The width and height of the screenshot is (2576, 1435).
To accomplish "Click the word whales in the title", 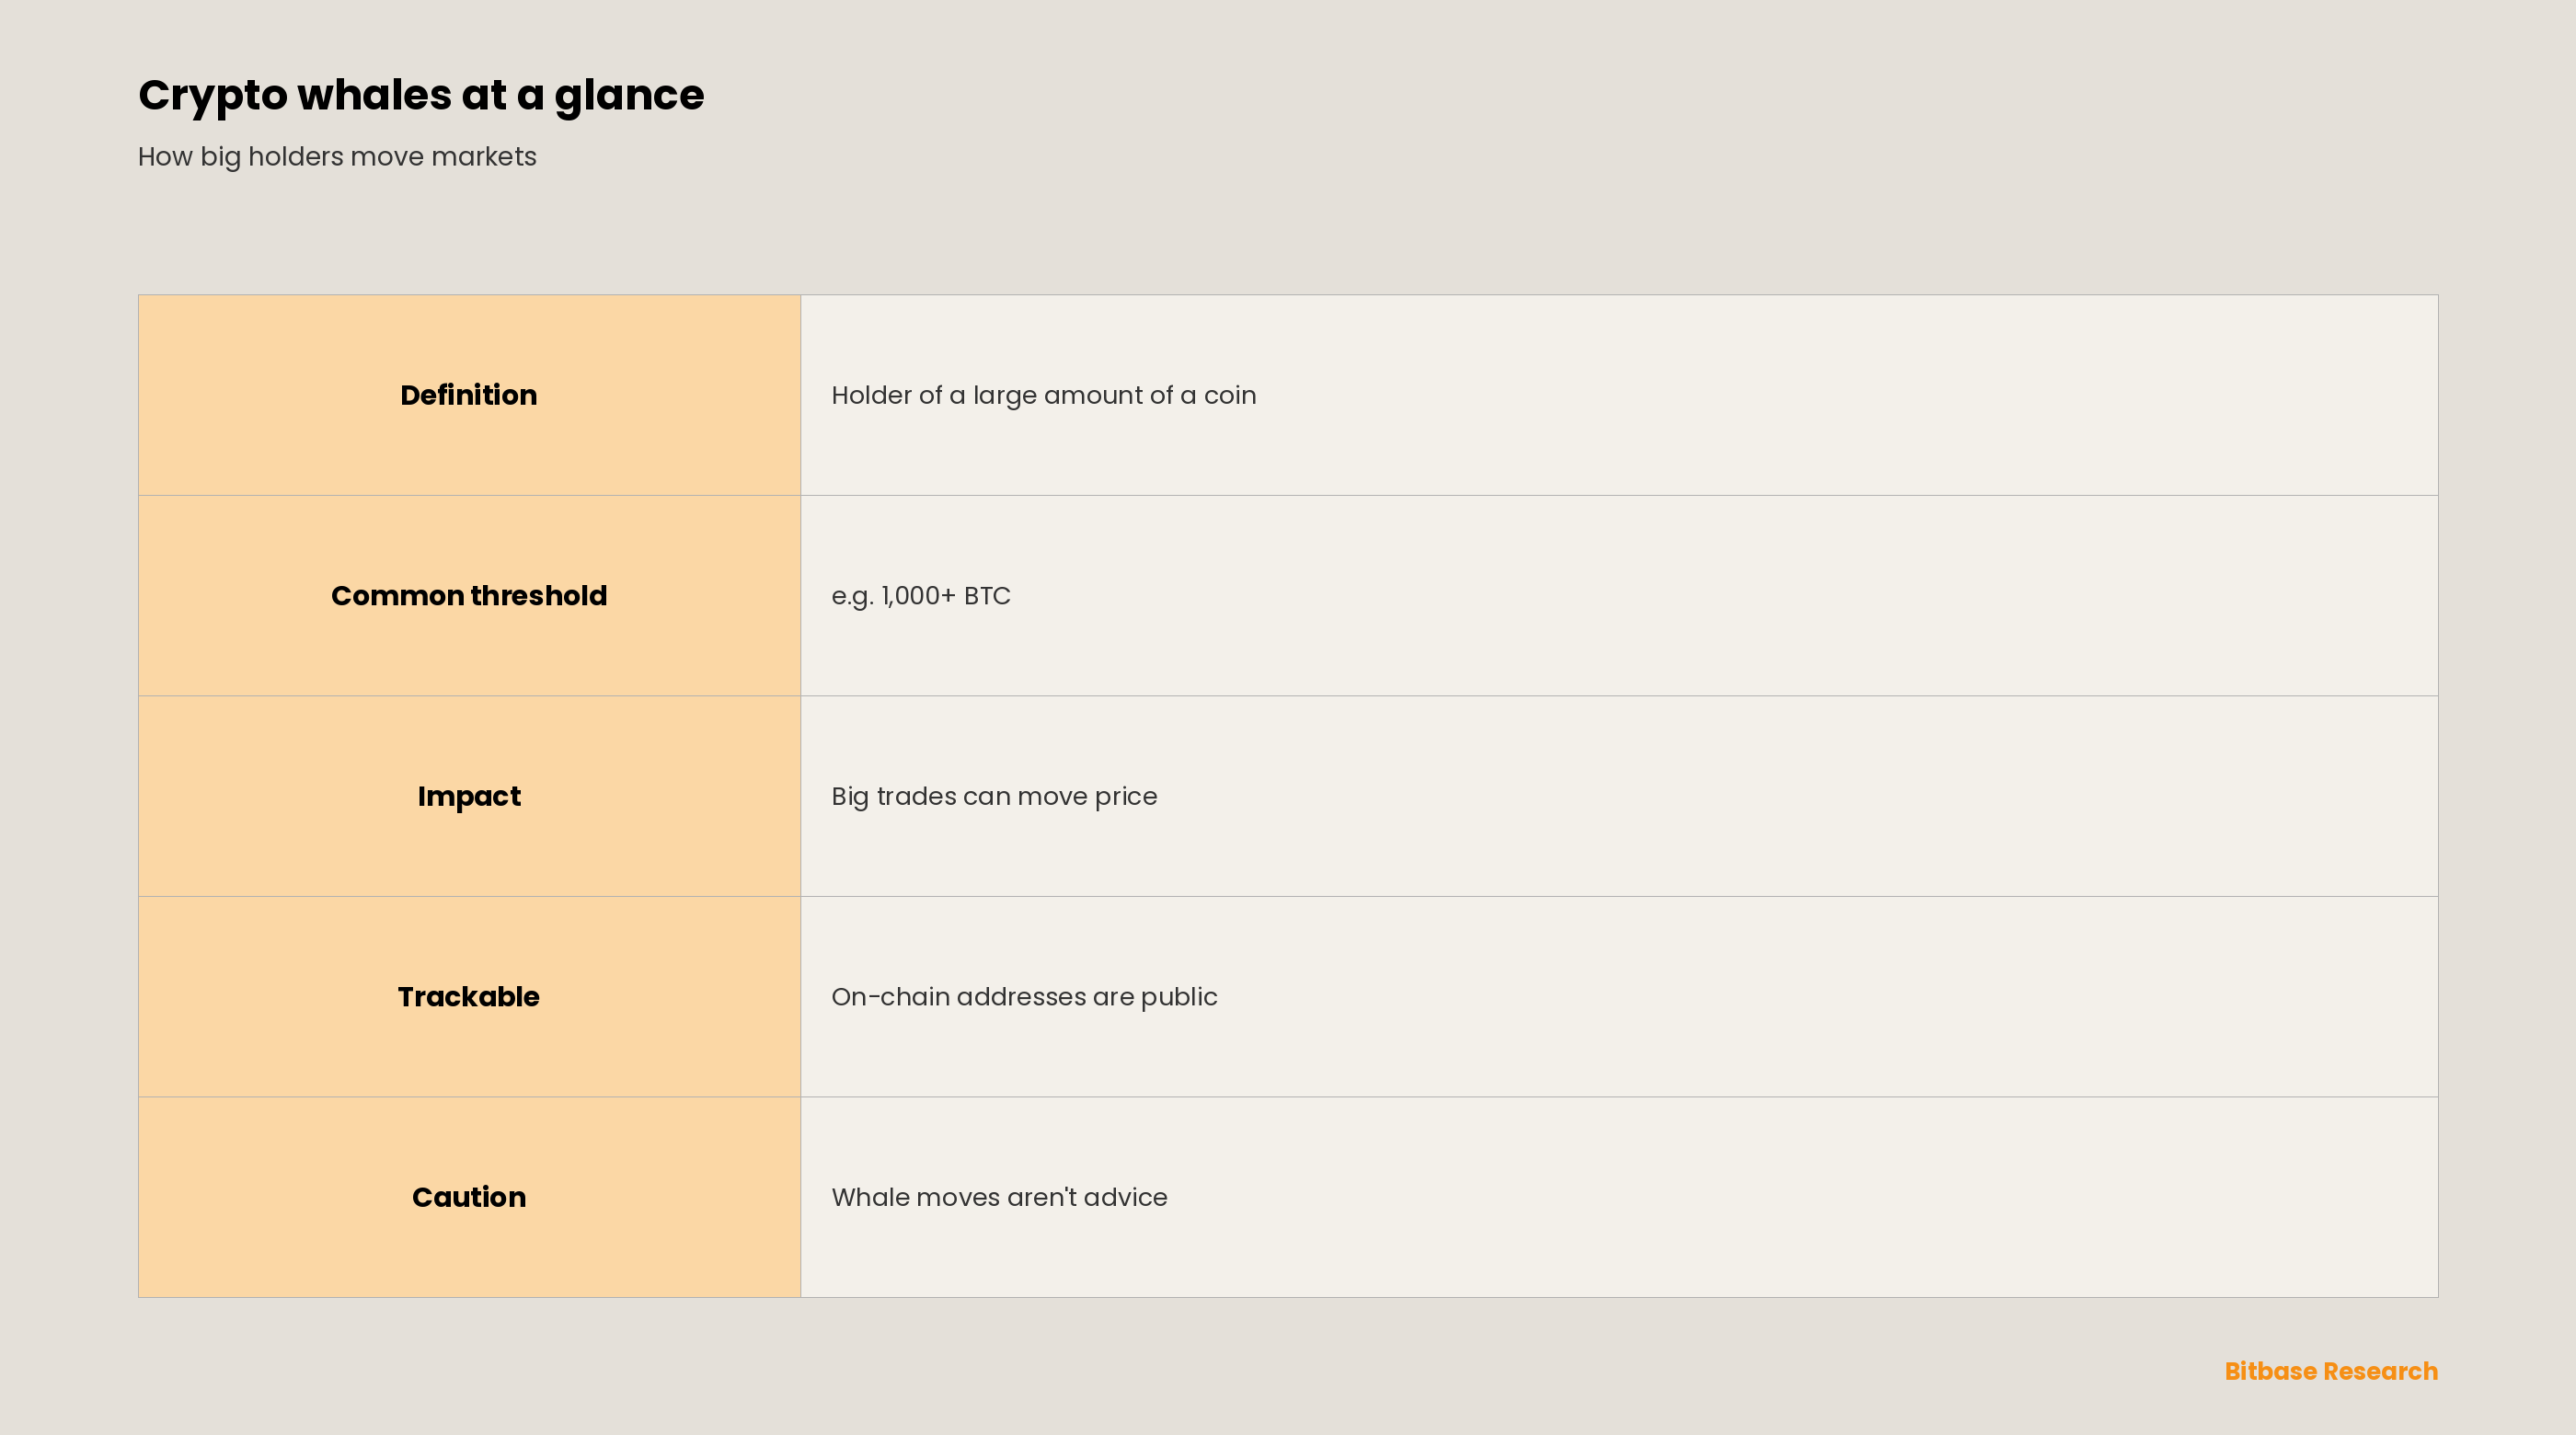I will (x=374, y=95).
